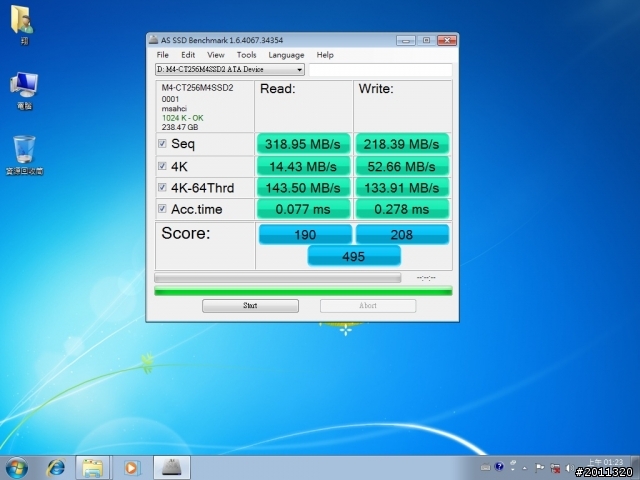Click the 4K read result 14.43 MB/s
Image resolution: width=640 pixels, height=480 pixels.
click(x=303, y=167)
